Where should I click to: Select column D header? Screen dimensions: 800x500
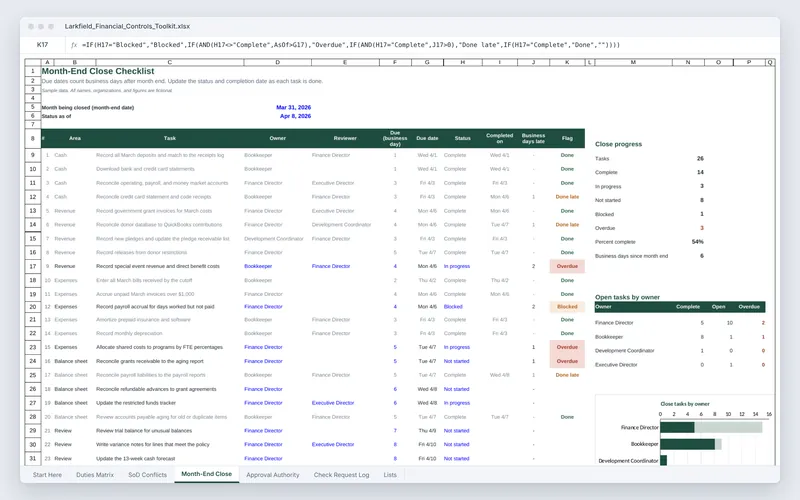[x=278, y=62]
